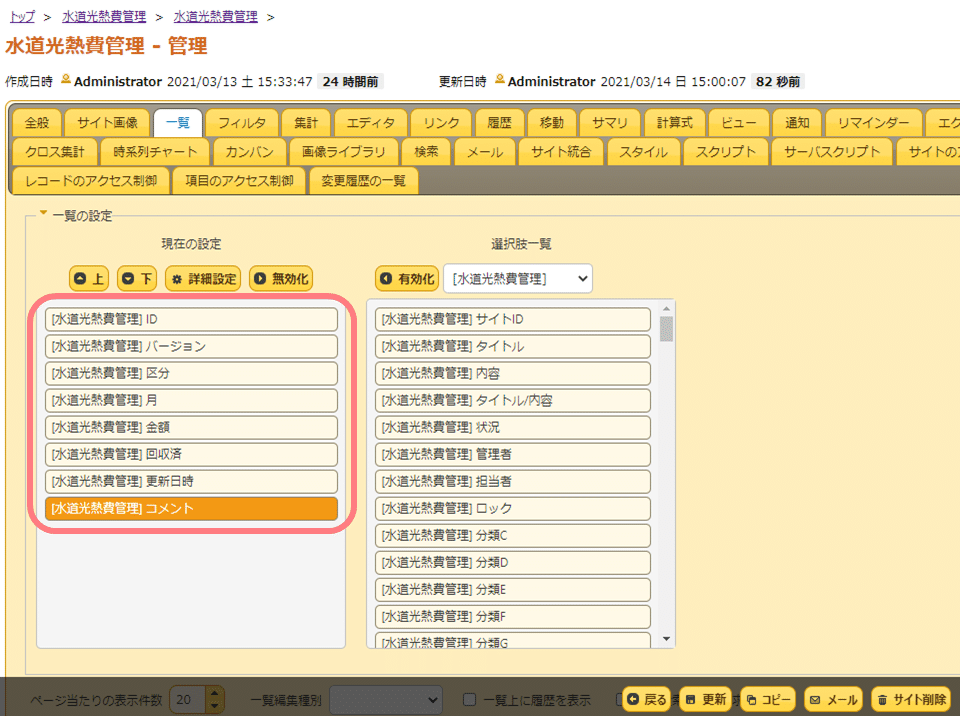The width and height of the screenshot is (960, 716).
Task: Select ロック in the options list
Action: tap(512, 508)
